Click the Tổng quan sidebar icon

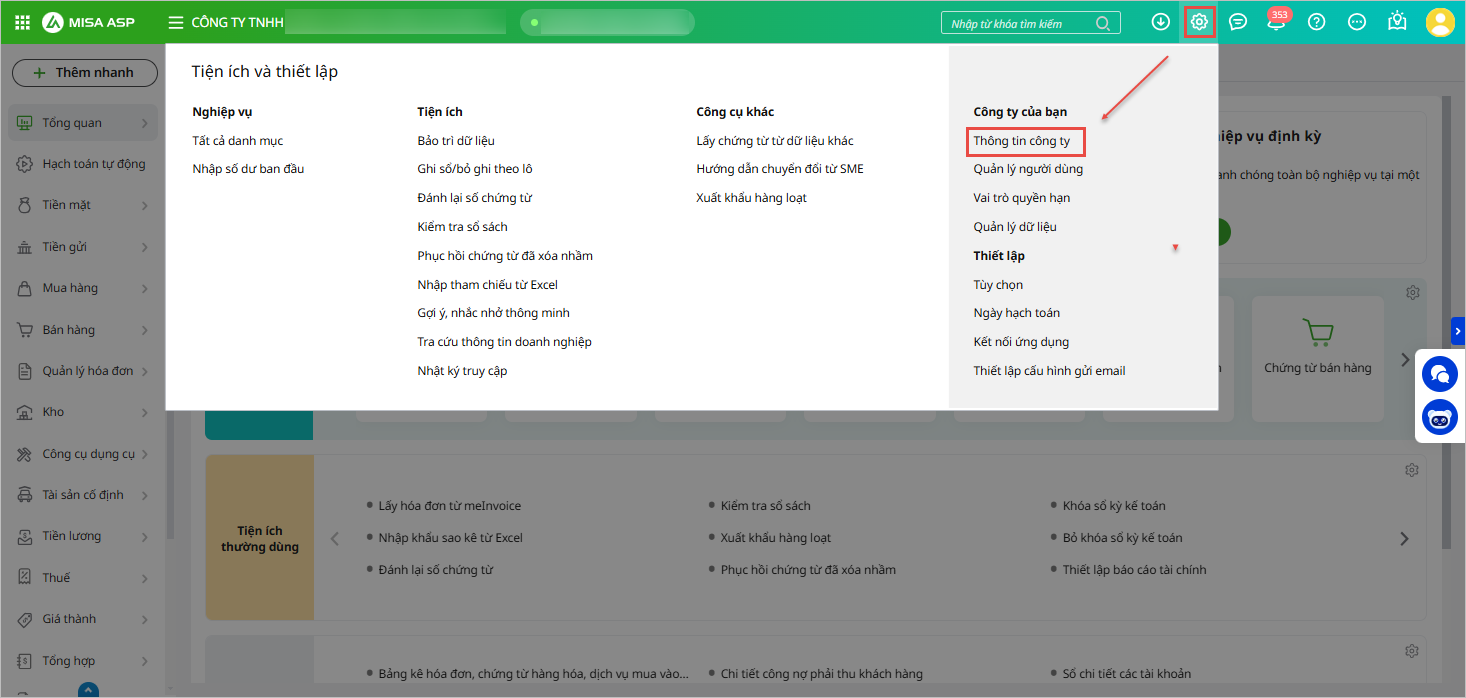coord(24,123)
